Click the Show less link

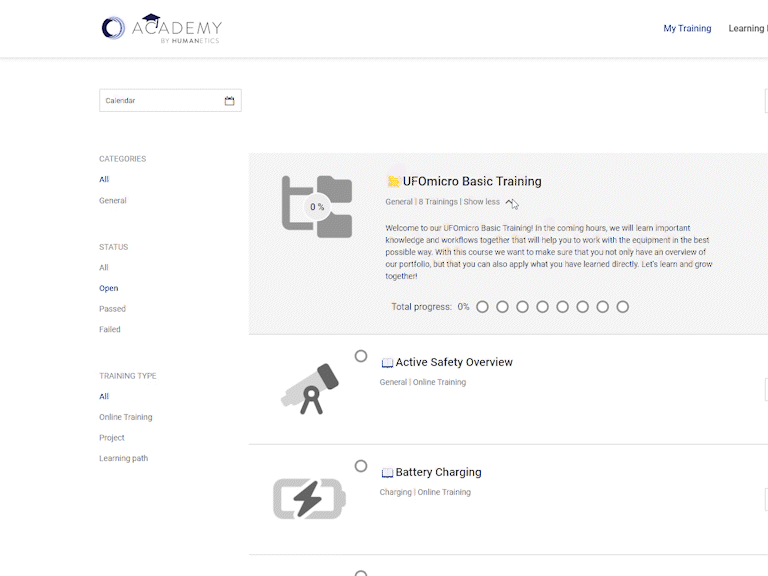pos(481,202)
